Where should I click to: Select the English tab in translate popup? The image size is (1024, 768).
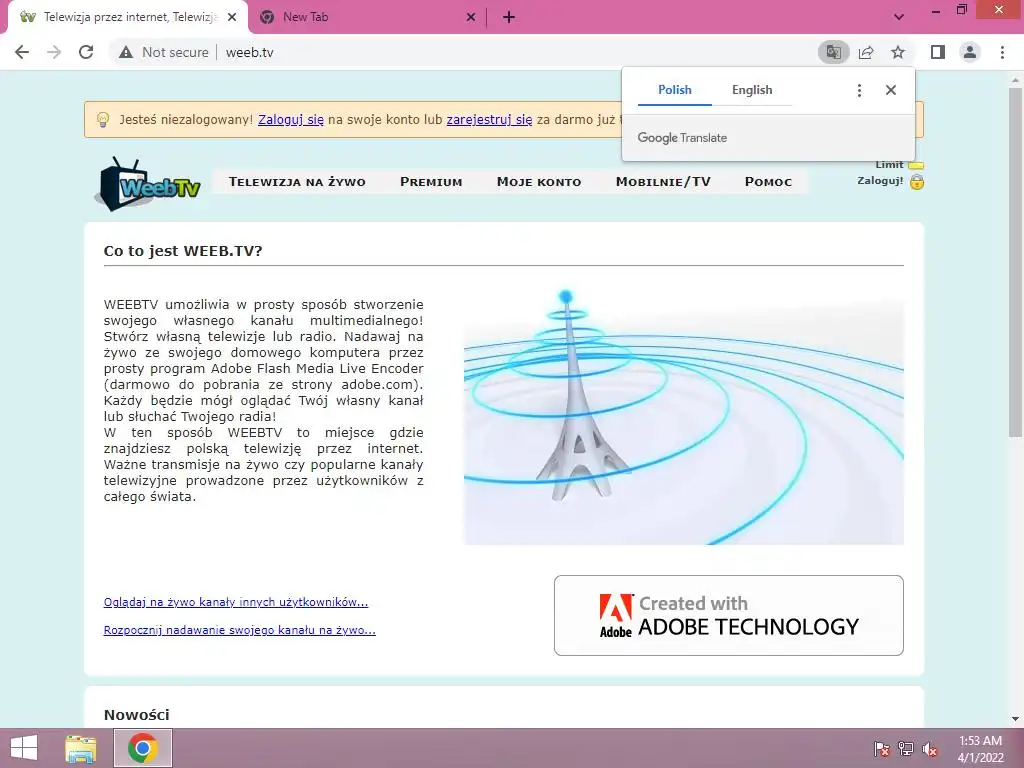tap(752, 90)
